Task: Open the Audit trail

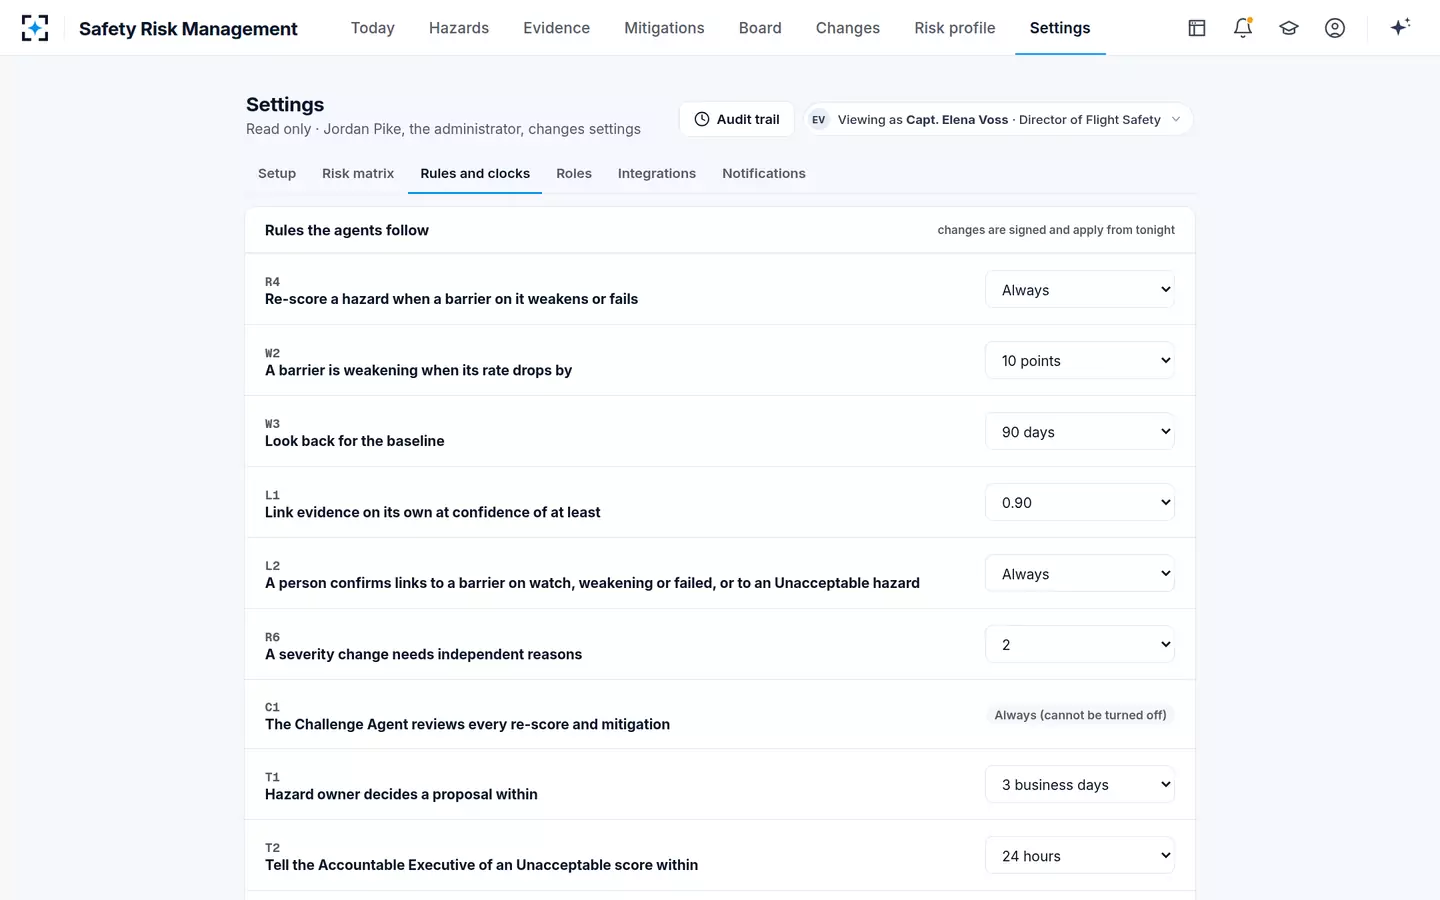Action: click(737, 119)
